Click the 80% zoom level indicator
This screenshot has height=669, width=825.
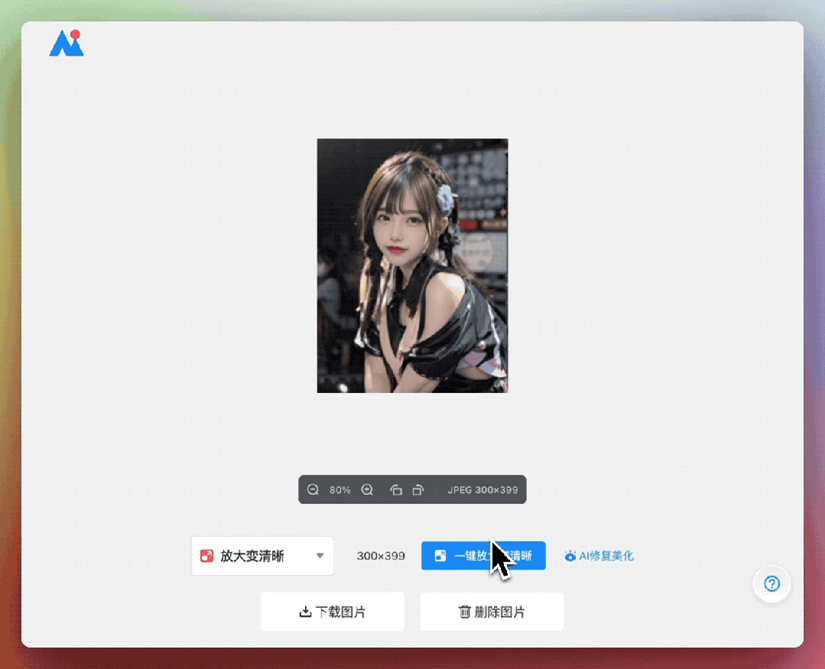coord(340,490)
